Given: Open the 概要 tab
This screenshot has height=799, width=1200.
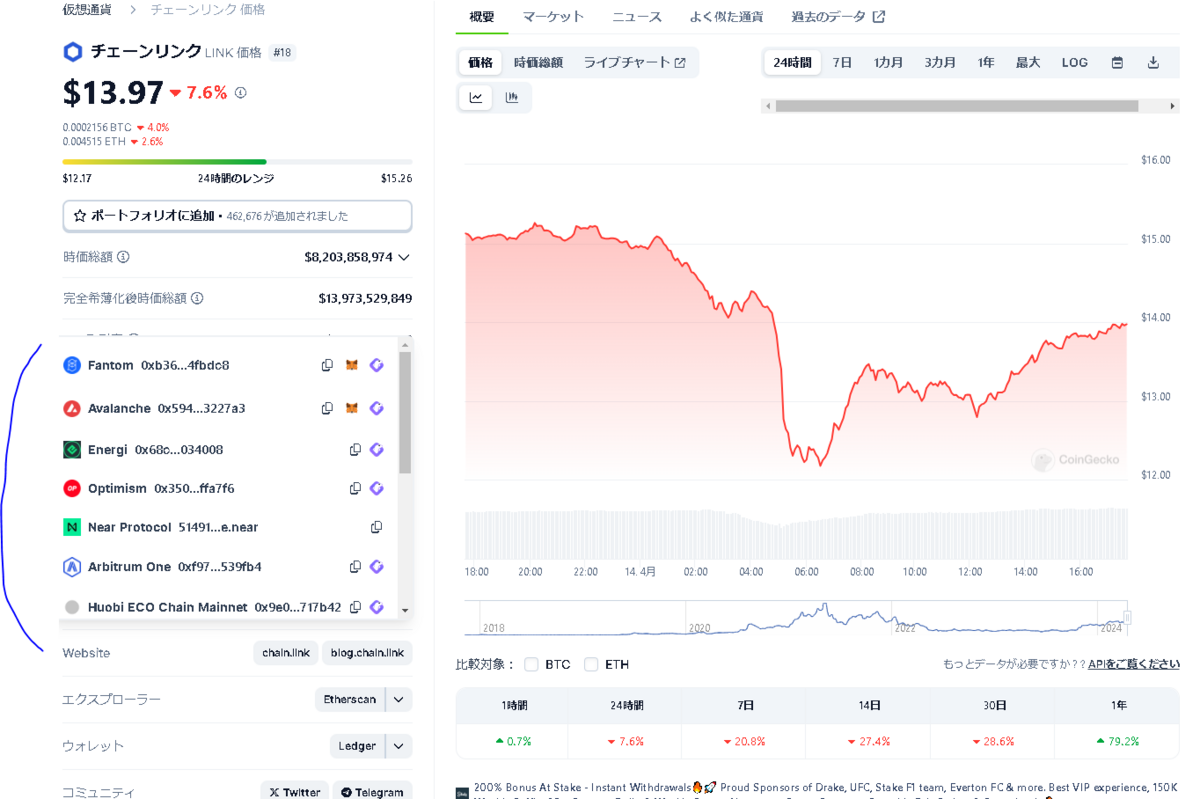Looking at the screenshot, I should pos(482,17).
